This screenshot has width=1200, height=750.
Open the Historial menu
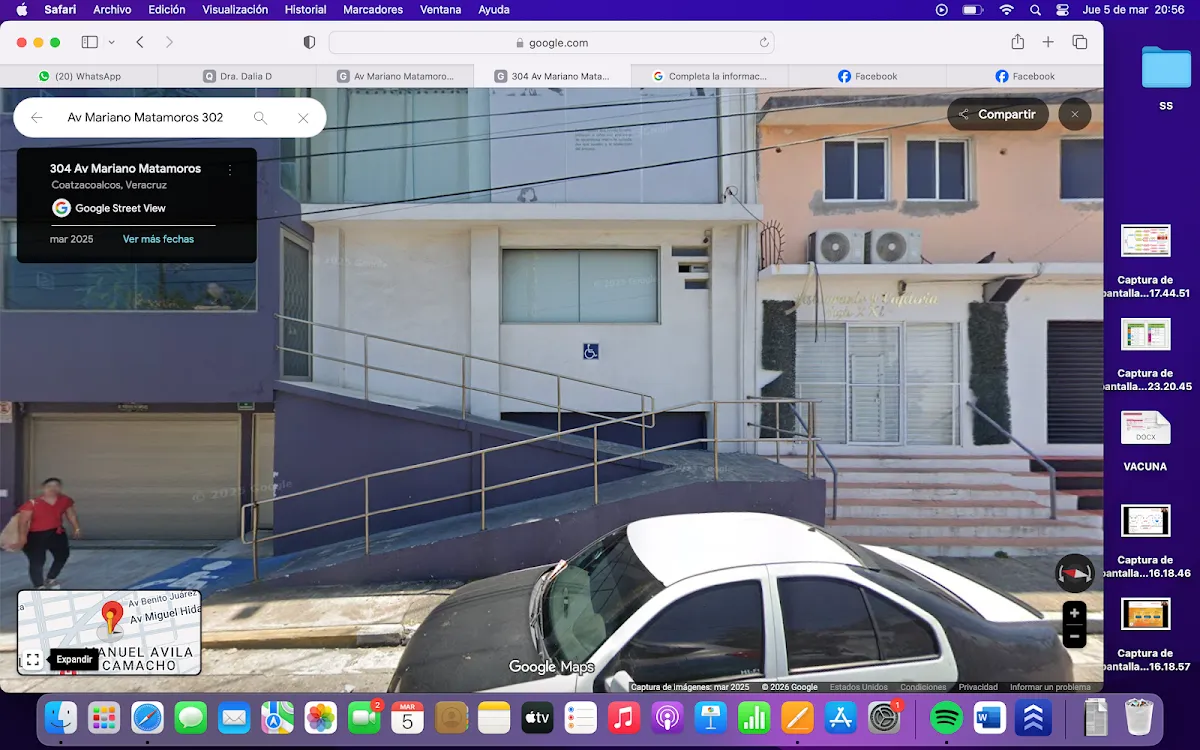coord(305,10)
